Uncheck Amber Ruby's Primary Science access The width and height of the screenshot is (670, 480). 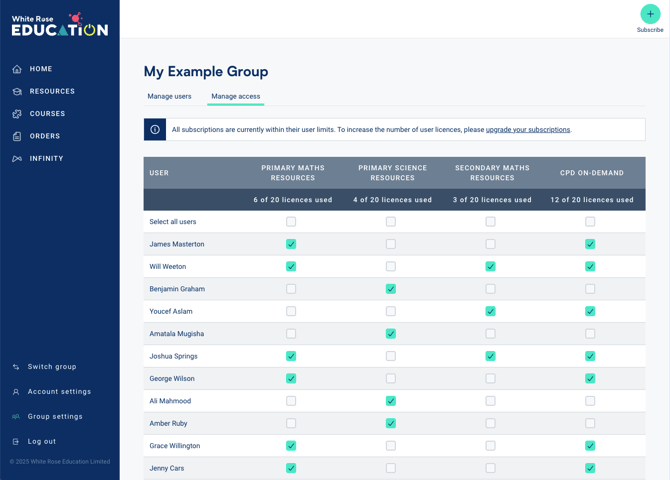391,423
